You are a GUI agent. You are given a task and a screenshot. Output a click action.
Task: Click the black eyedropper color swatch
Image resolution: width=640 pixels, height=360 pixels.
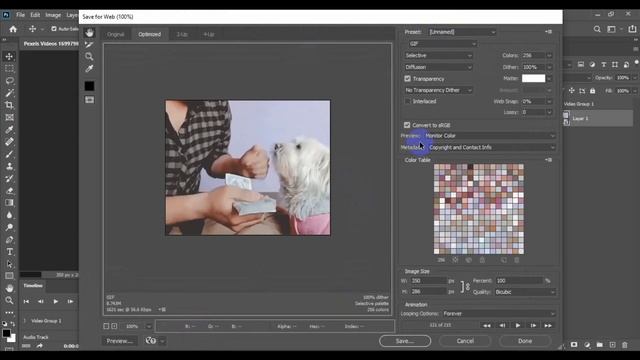[x=89, y=86]
